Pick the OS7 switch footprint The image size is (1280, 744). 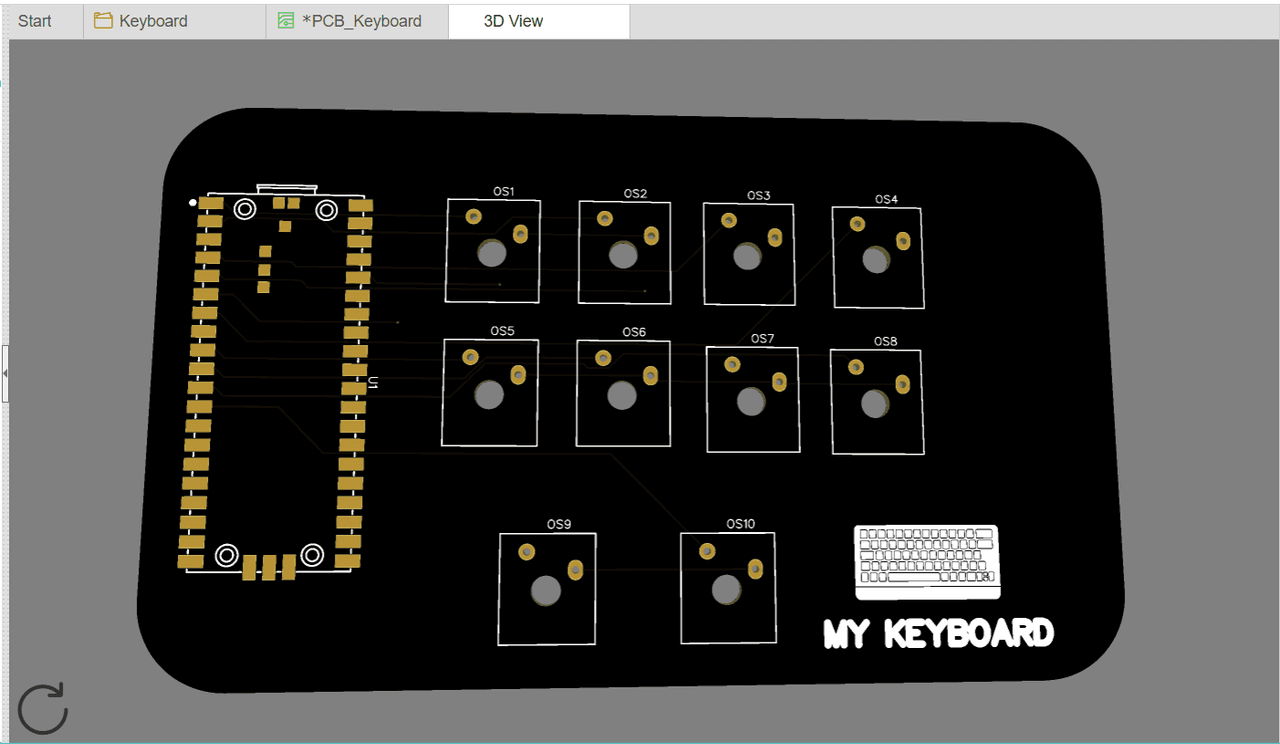[x=752, y=400]
